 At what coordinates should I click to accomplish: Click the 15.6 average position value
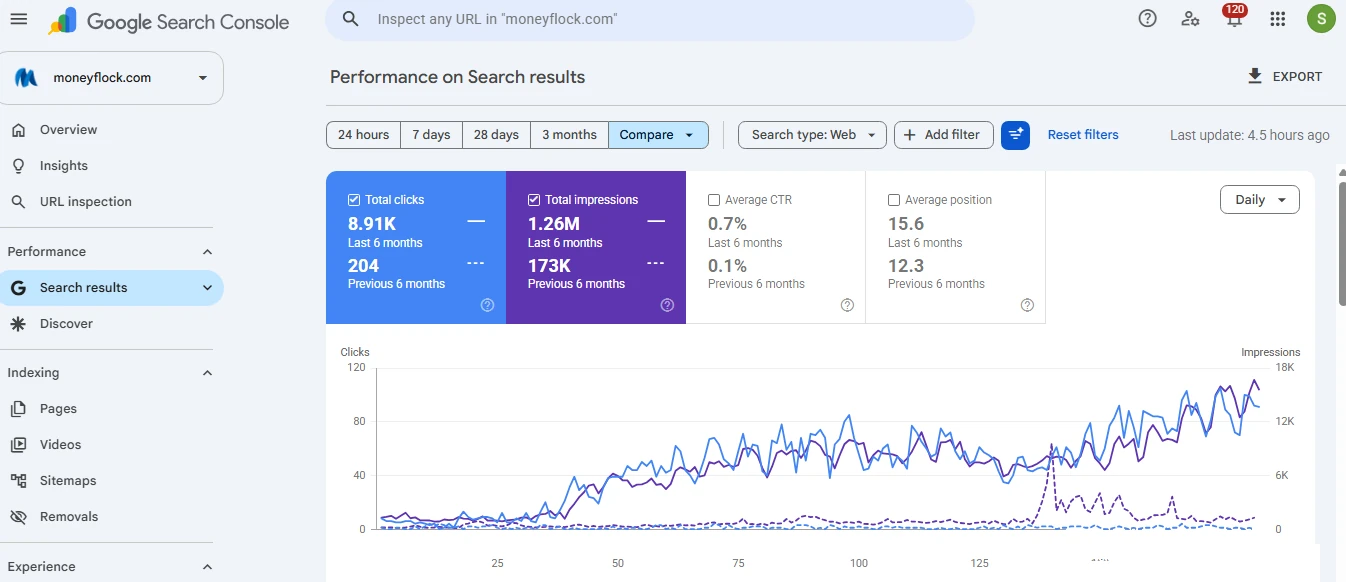coord(906,224)
